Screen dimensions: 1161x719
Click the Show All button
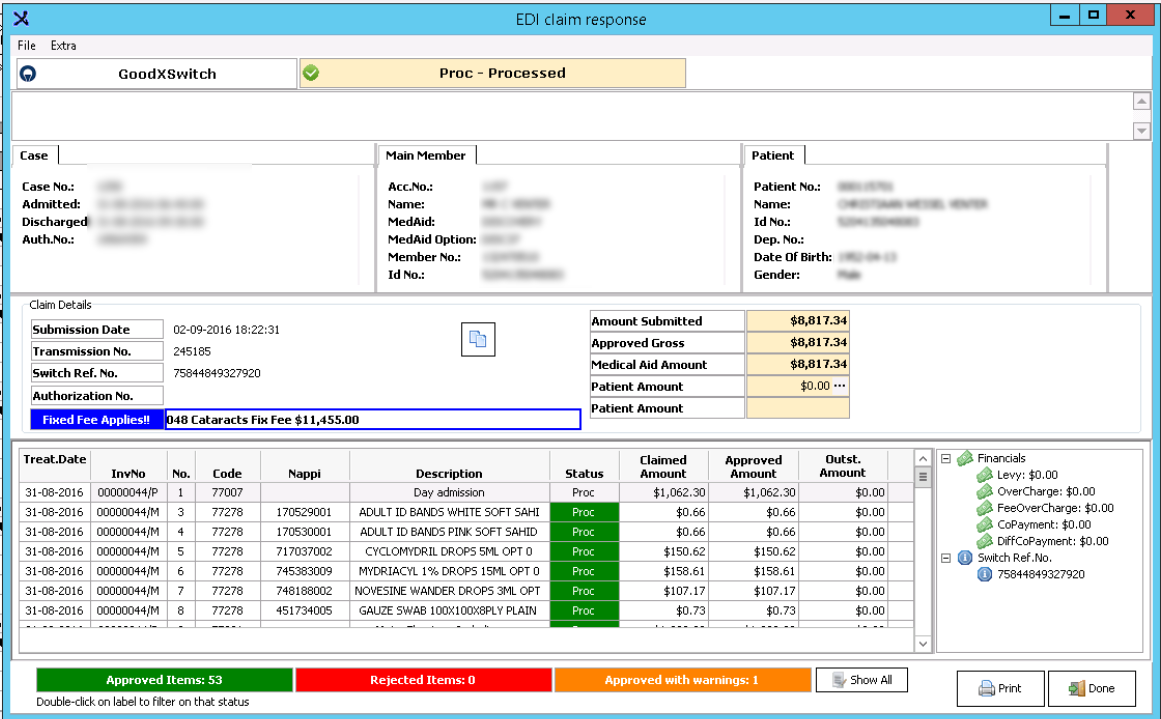pos(861,680)
